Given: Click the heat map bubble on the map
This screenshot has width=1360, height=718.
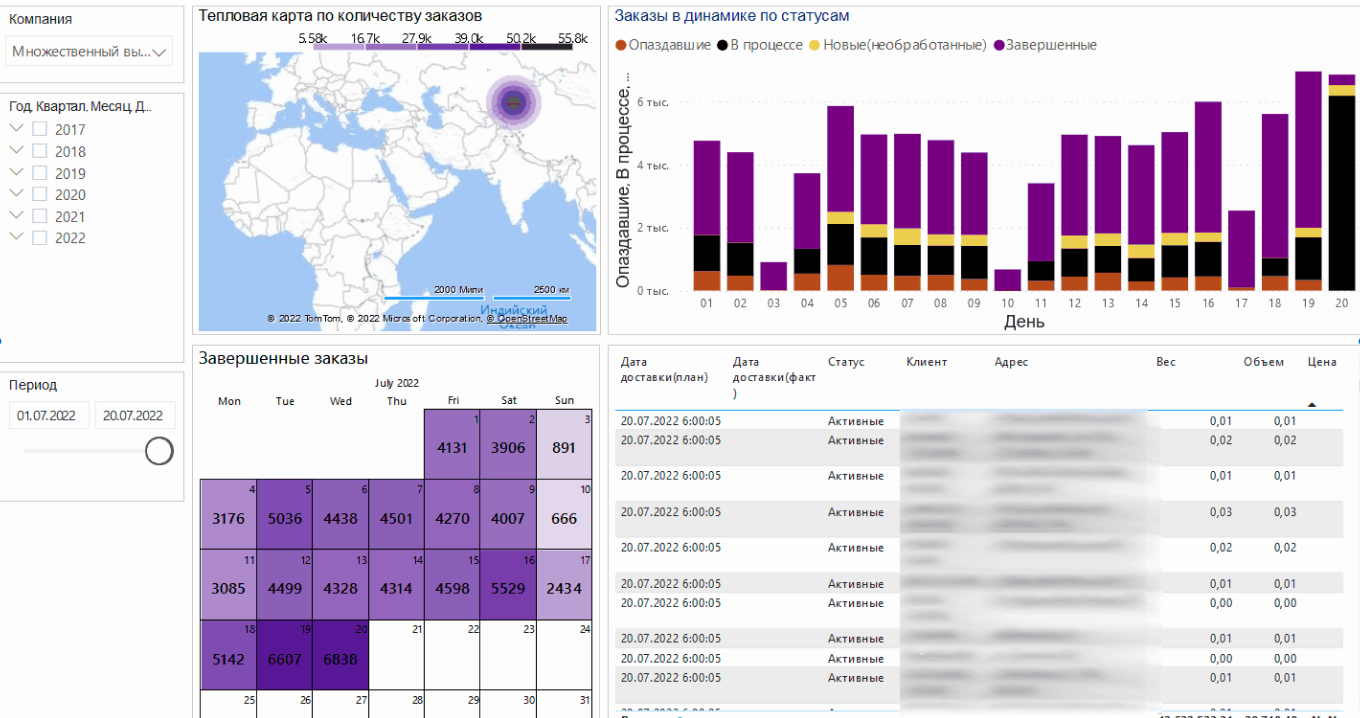Looking at the screenshot, I should pyautogui.click(x=512, y=102).
